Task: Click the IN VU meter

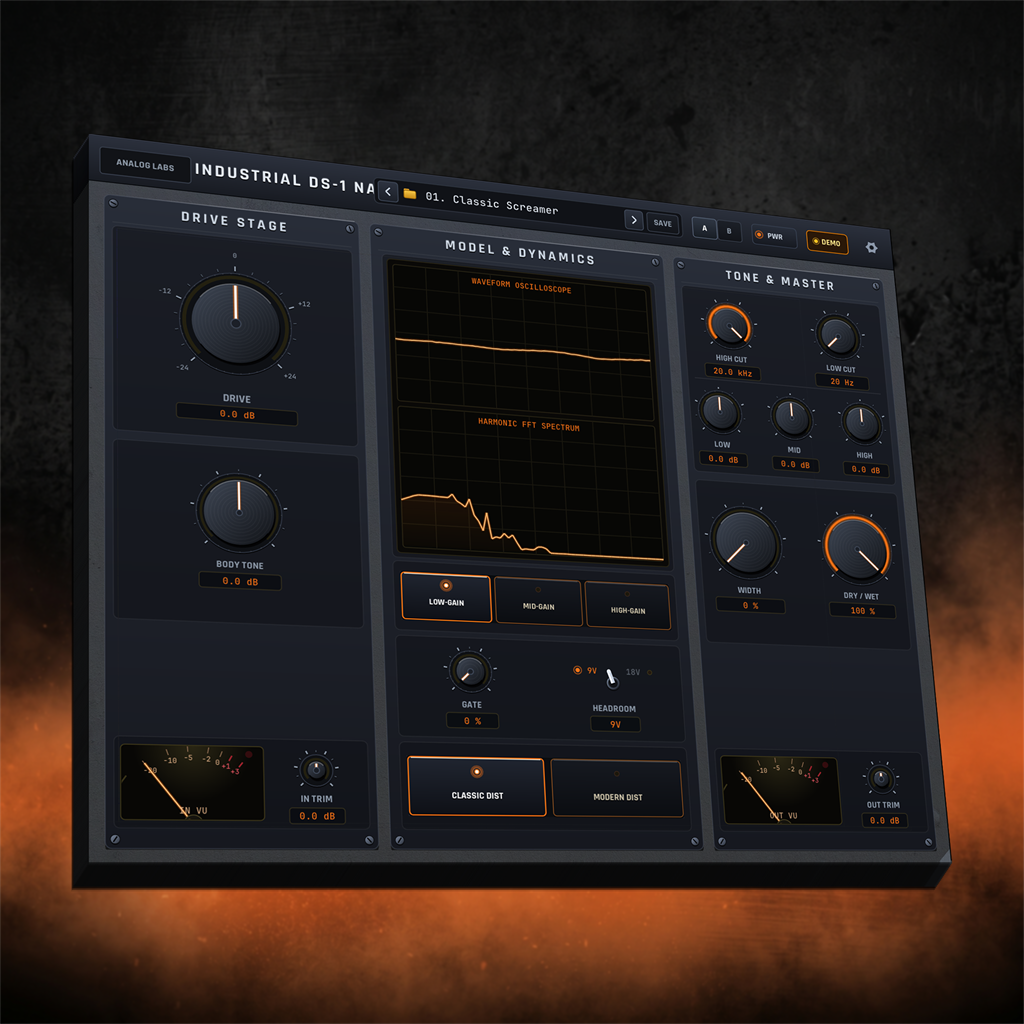Action: click(192, 782)
